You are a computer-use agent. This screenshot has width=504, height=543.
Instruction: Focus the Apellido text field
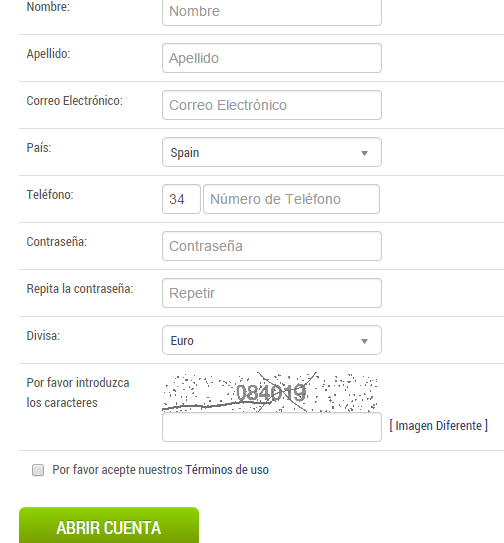[272, 58]
